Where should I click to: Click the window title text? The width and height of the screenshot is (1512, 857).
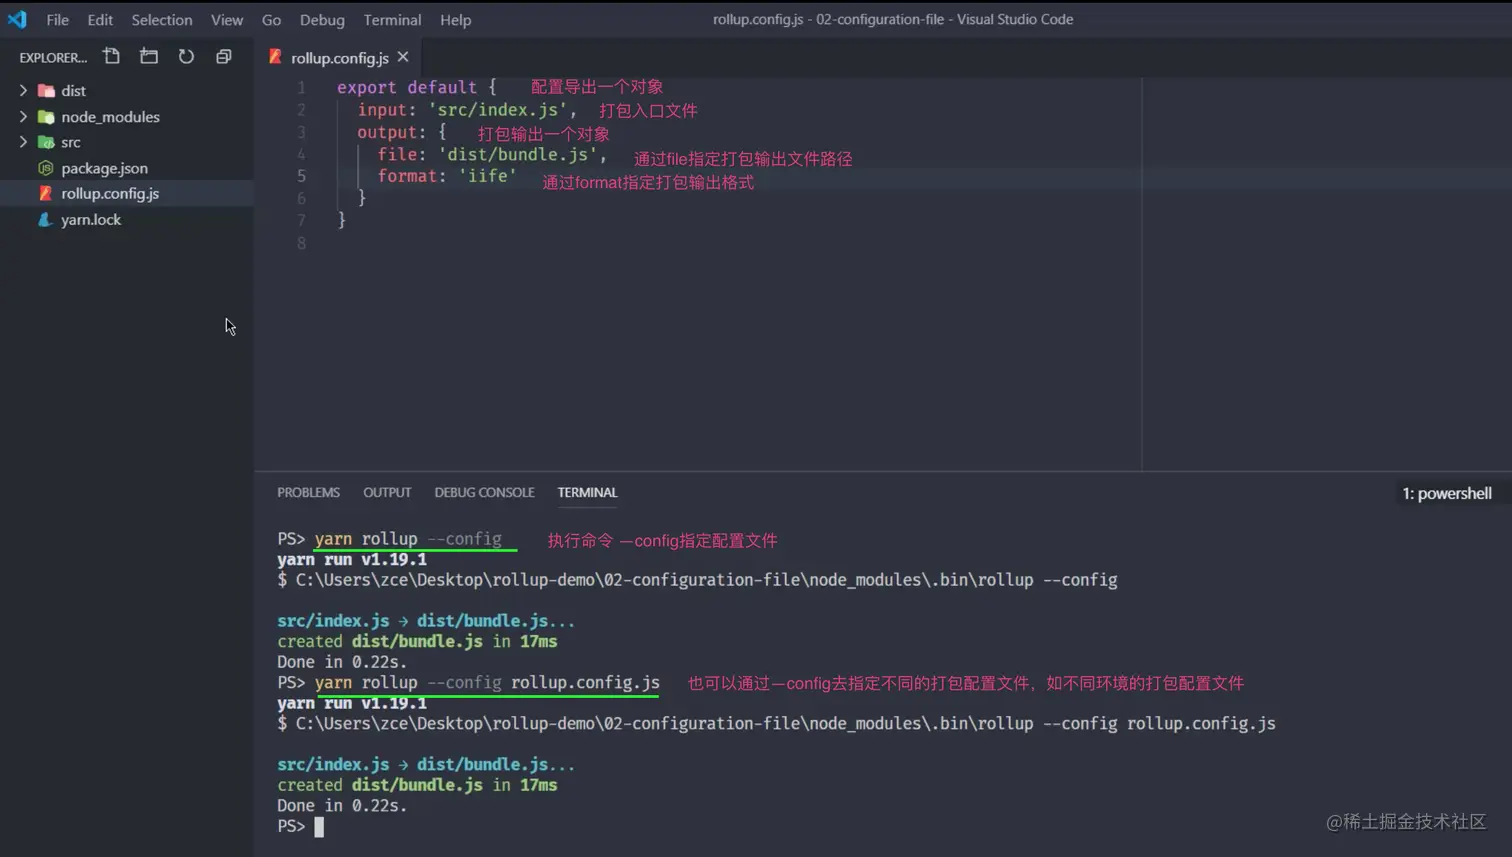pos(893,19)
